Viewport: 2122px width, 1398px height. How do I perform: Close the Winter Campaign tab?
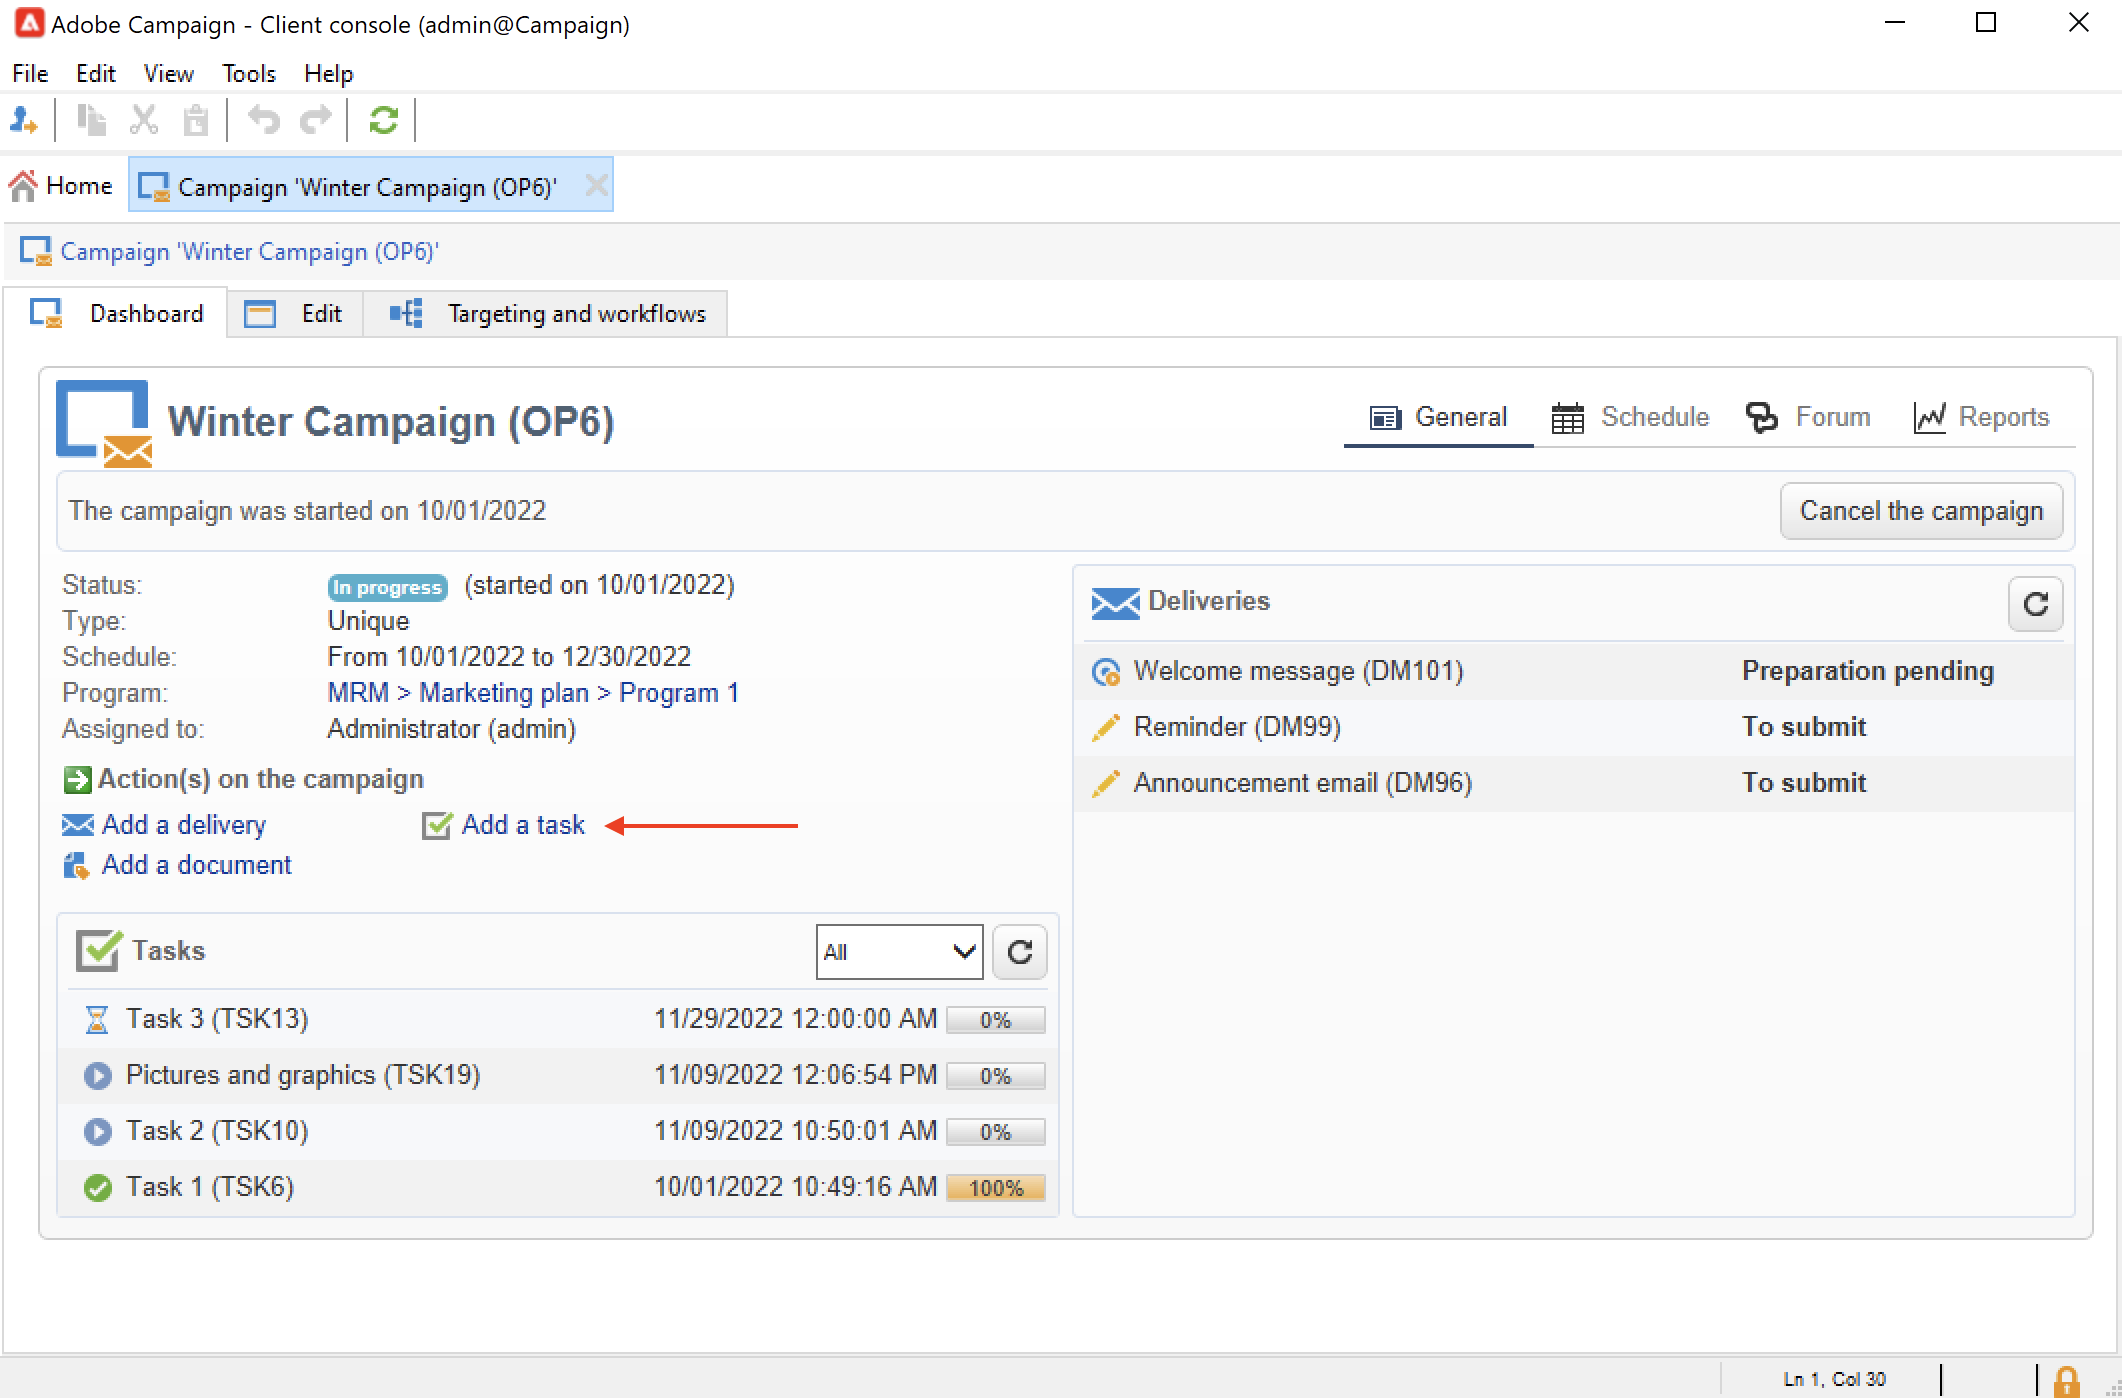coord(596,186)
